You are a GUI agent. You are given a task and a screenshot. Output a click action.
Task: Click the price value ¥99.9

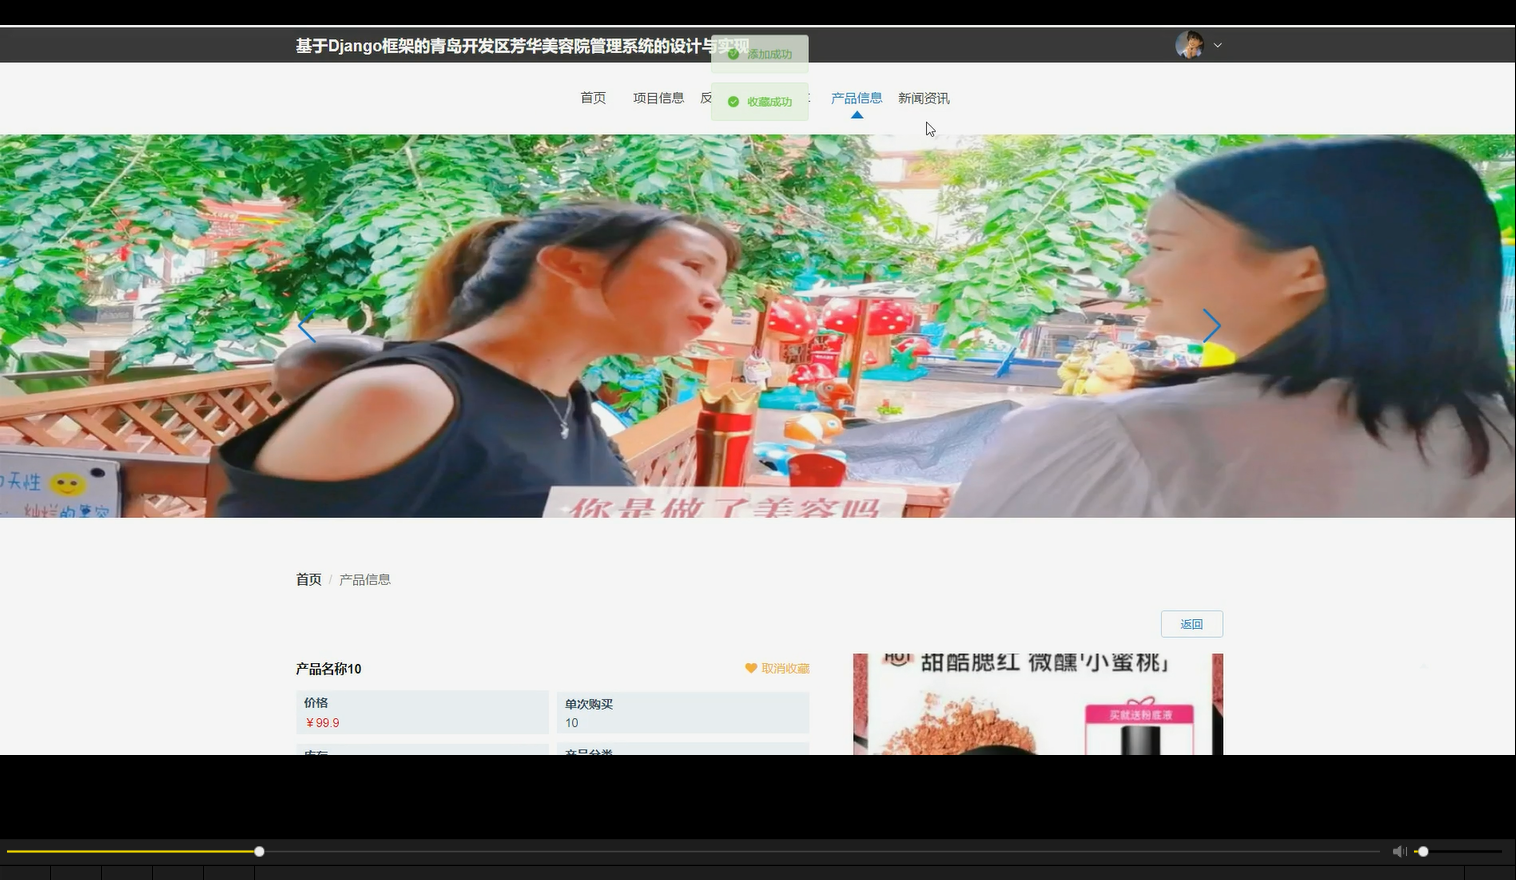pyautogui.click(x=323, y=723)
